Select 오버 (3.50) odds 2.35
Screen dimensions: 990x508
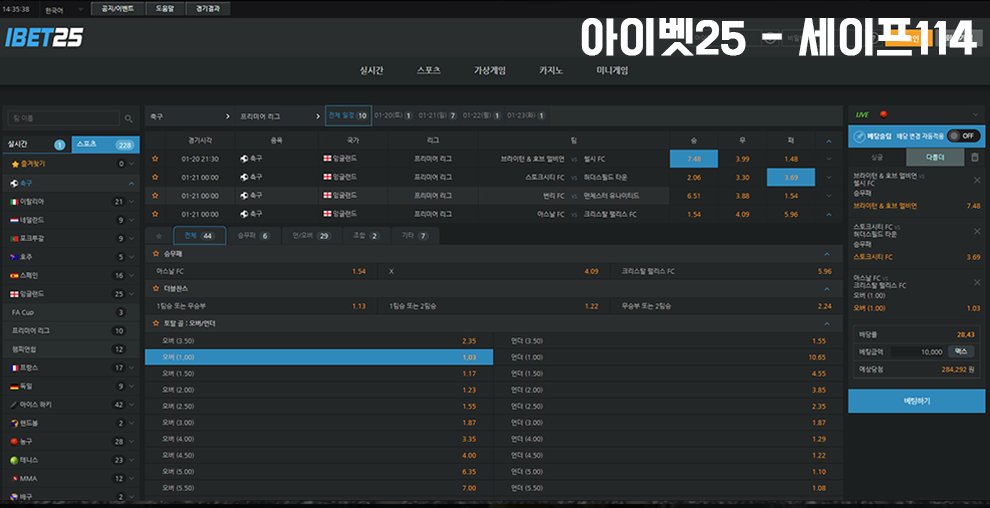tap(319, 341)
